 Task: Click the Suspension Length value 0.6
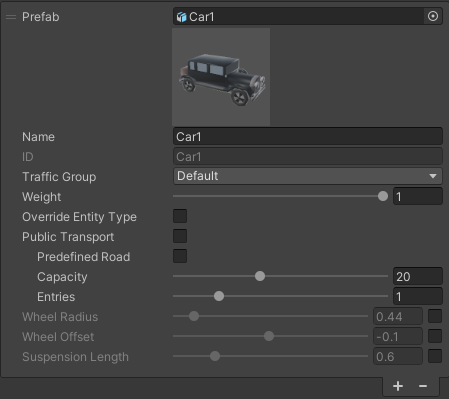(x=398, y=356)
